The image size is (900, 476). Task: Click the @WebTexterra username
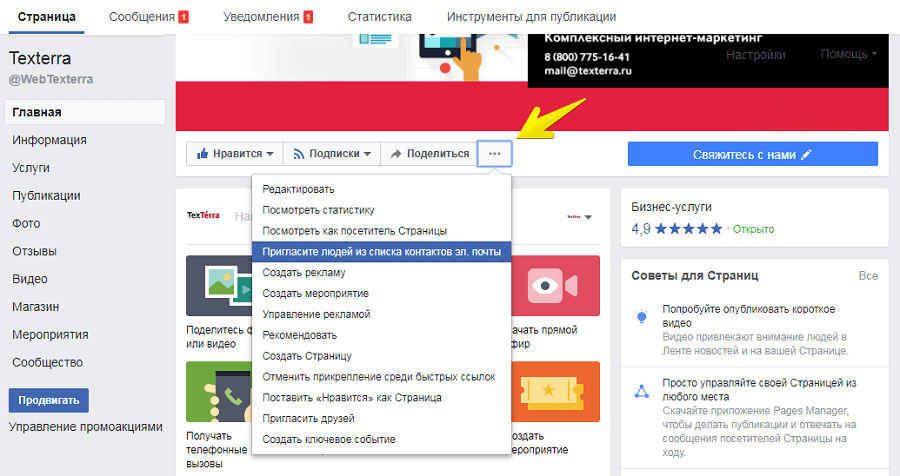coord(51,79)
